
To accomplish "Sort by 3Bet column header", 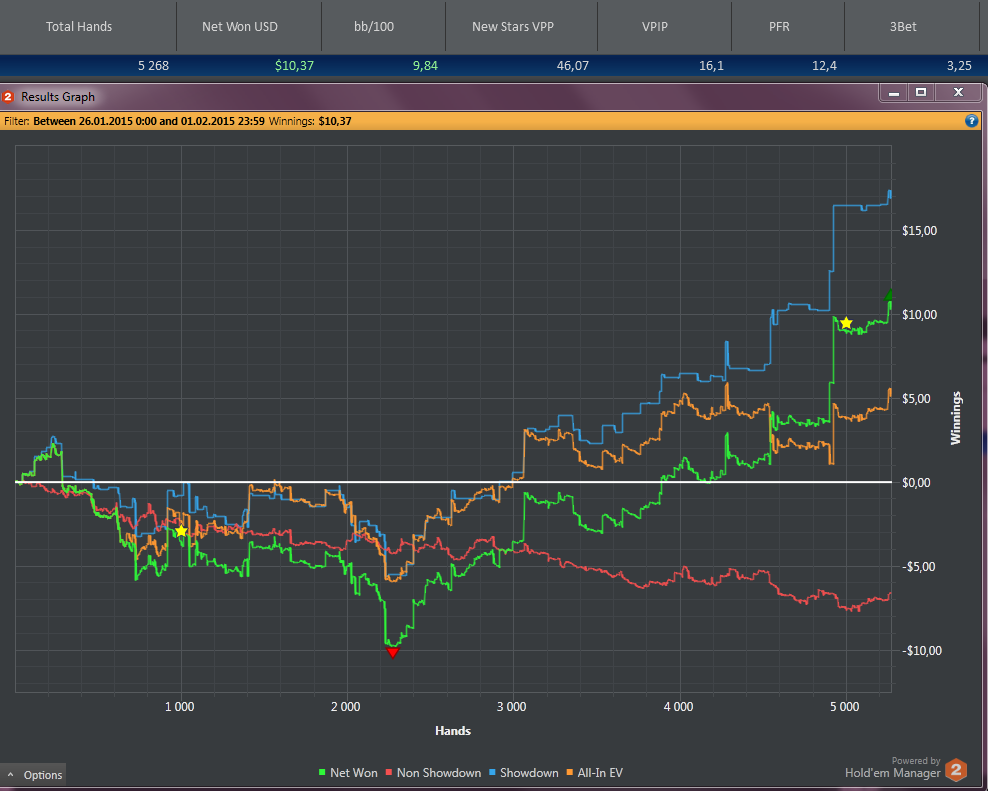I will (903, 26).
